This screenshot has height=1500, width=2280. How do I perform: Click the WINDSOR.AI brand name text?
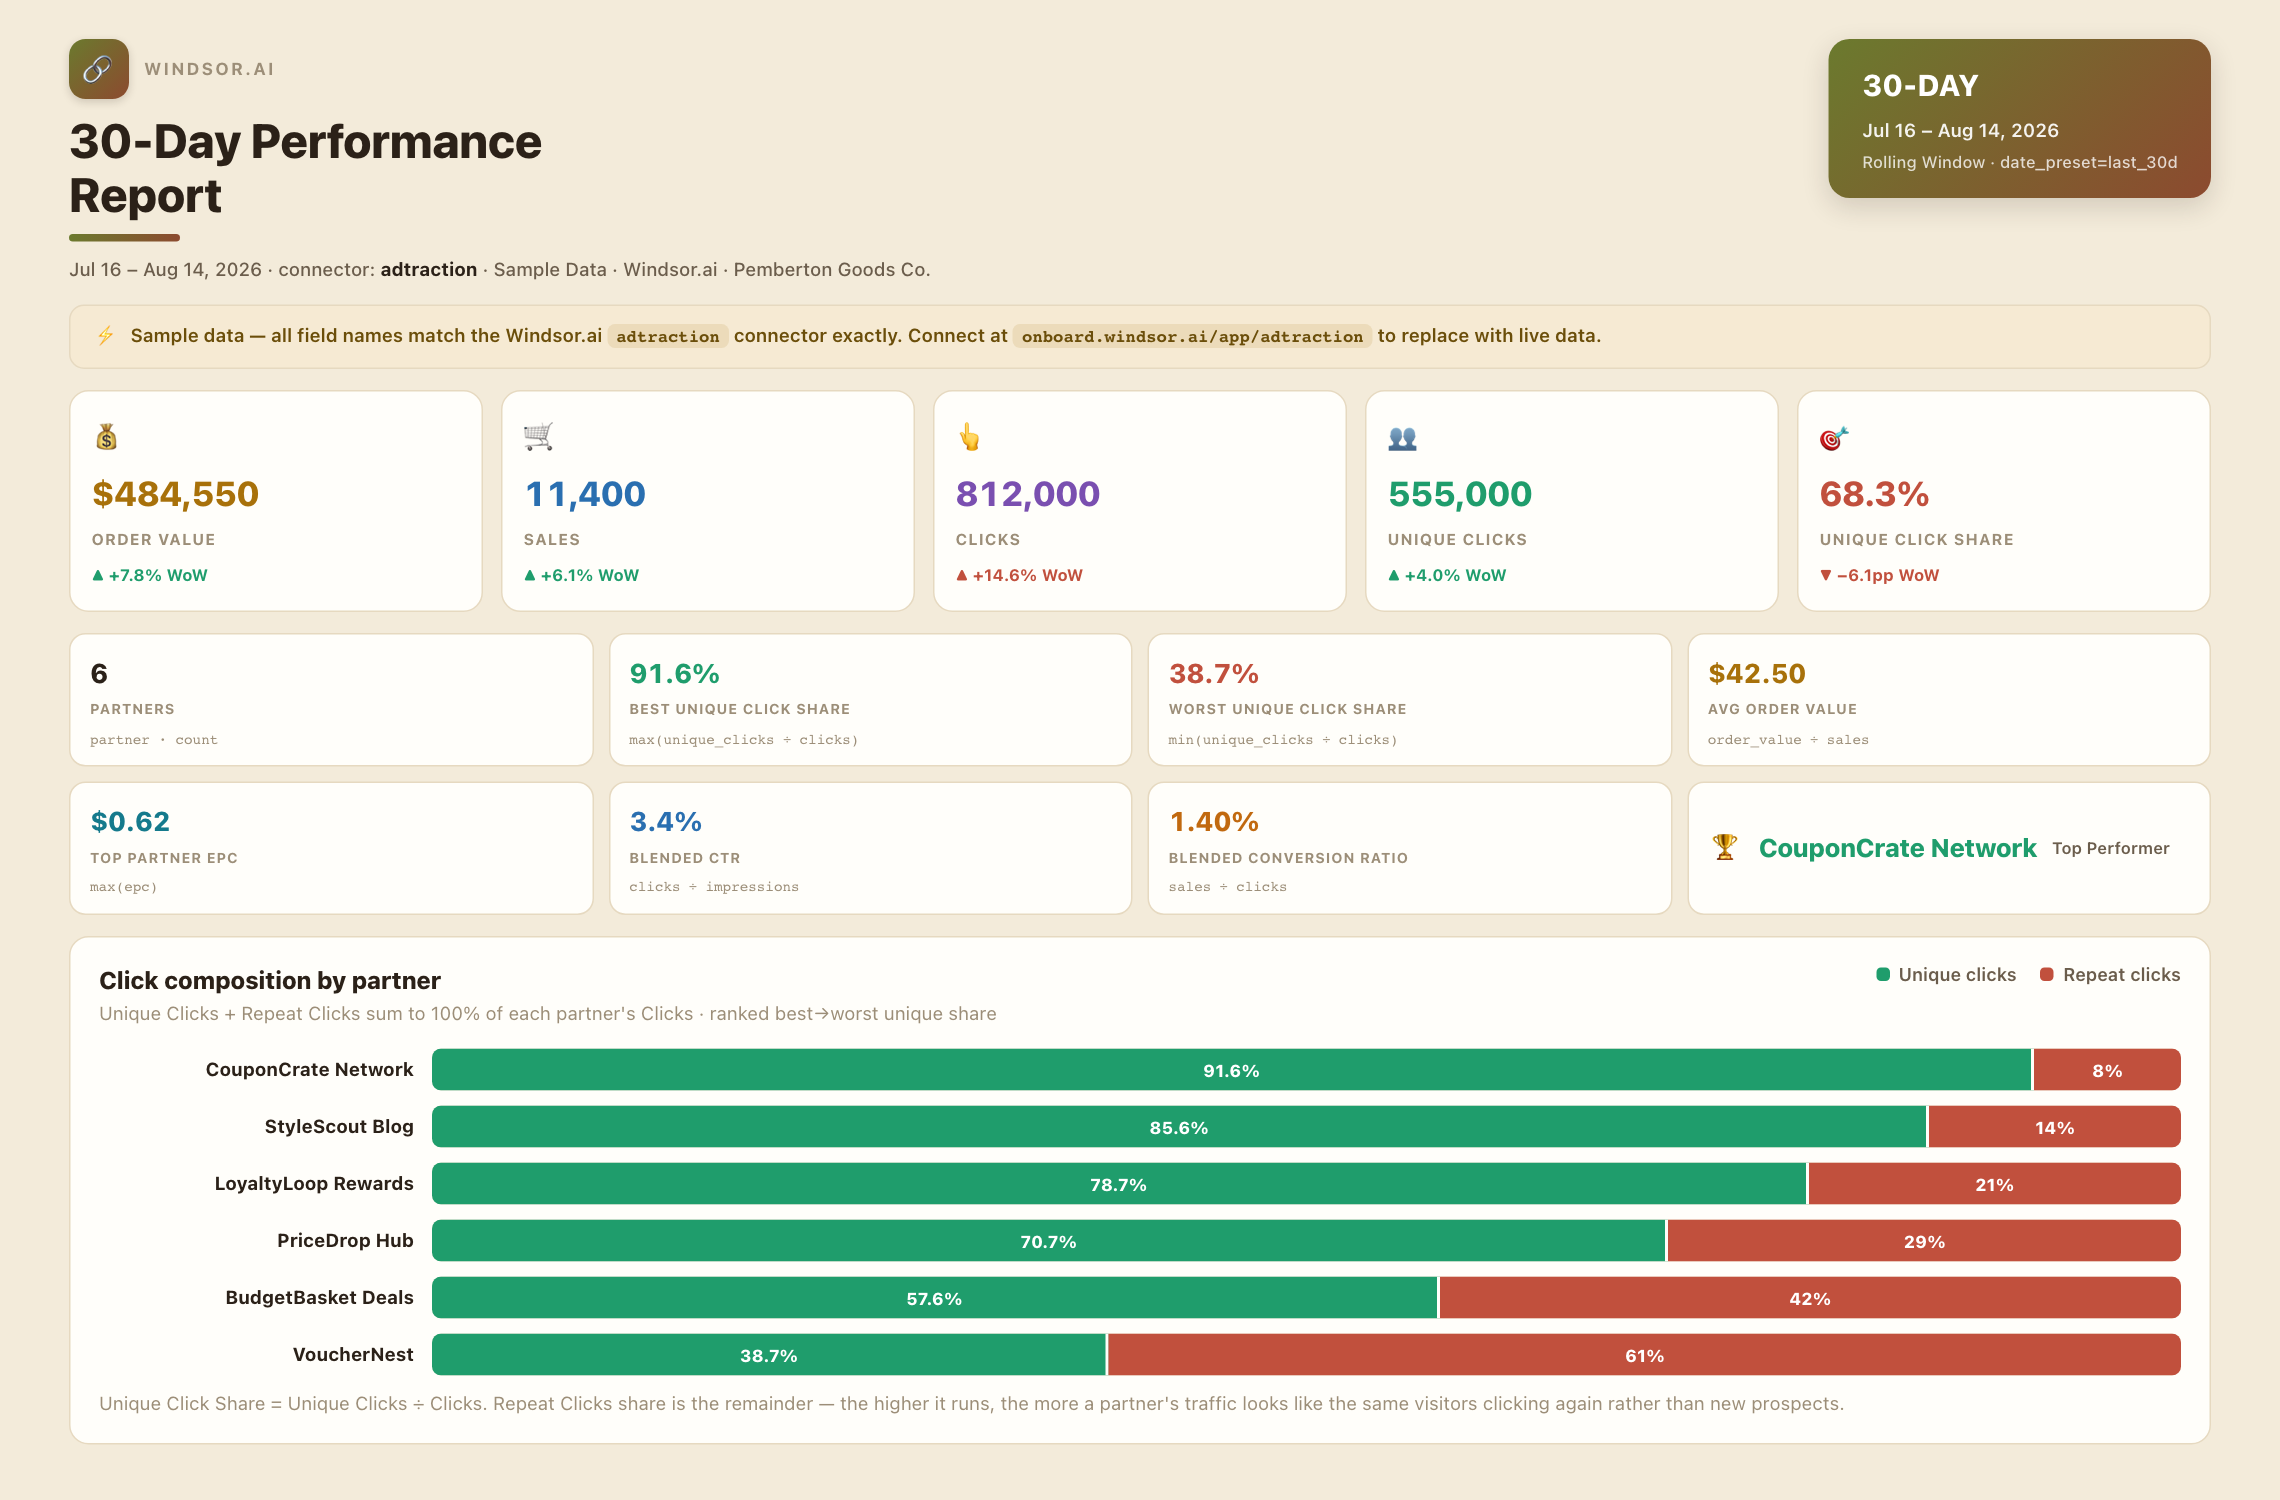209,69
